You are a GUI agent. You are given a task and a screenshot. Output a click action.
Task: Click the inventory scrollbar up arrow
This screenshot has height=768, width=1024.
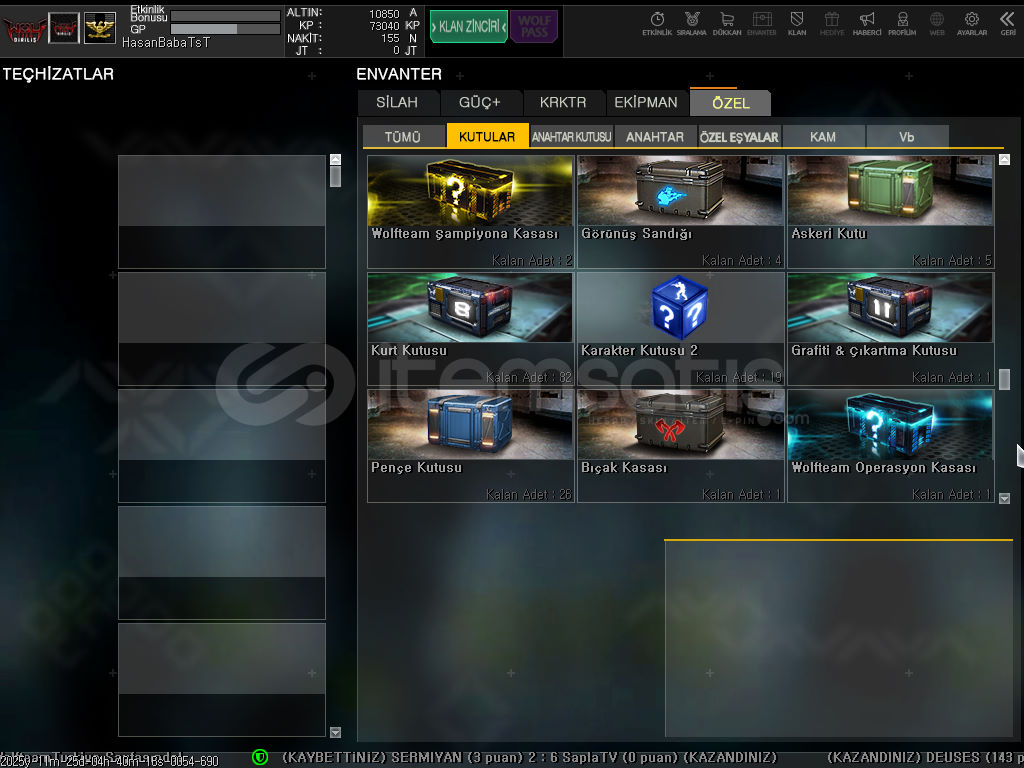click(x=1004, y=159)
